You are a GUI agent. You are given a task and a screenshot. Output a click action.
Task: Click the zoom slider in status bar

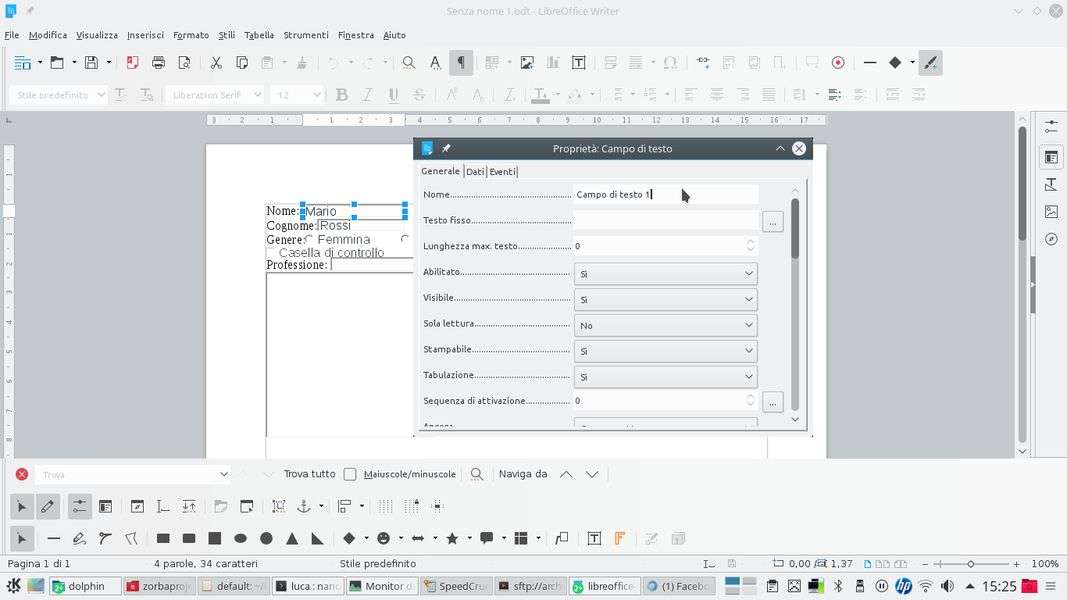tap(970, 564)
